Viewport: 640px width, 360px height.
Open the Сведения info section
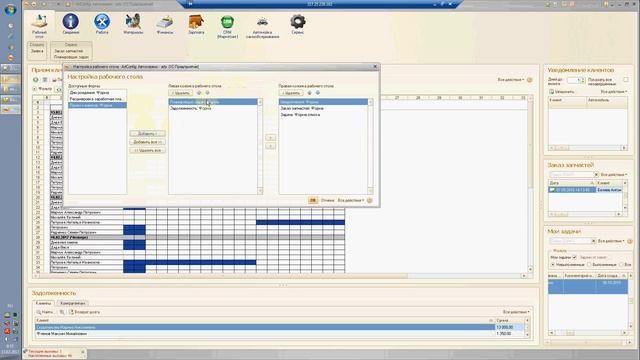click(x=71, y=24)
